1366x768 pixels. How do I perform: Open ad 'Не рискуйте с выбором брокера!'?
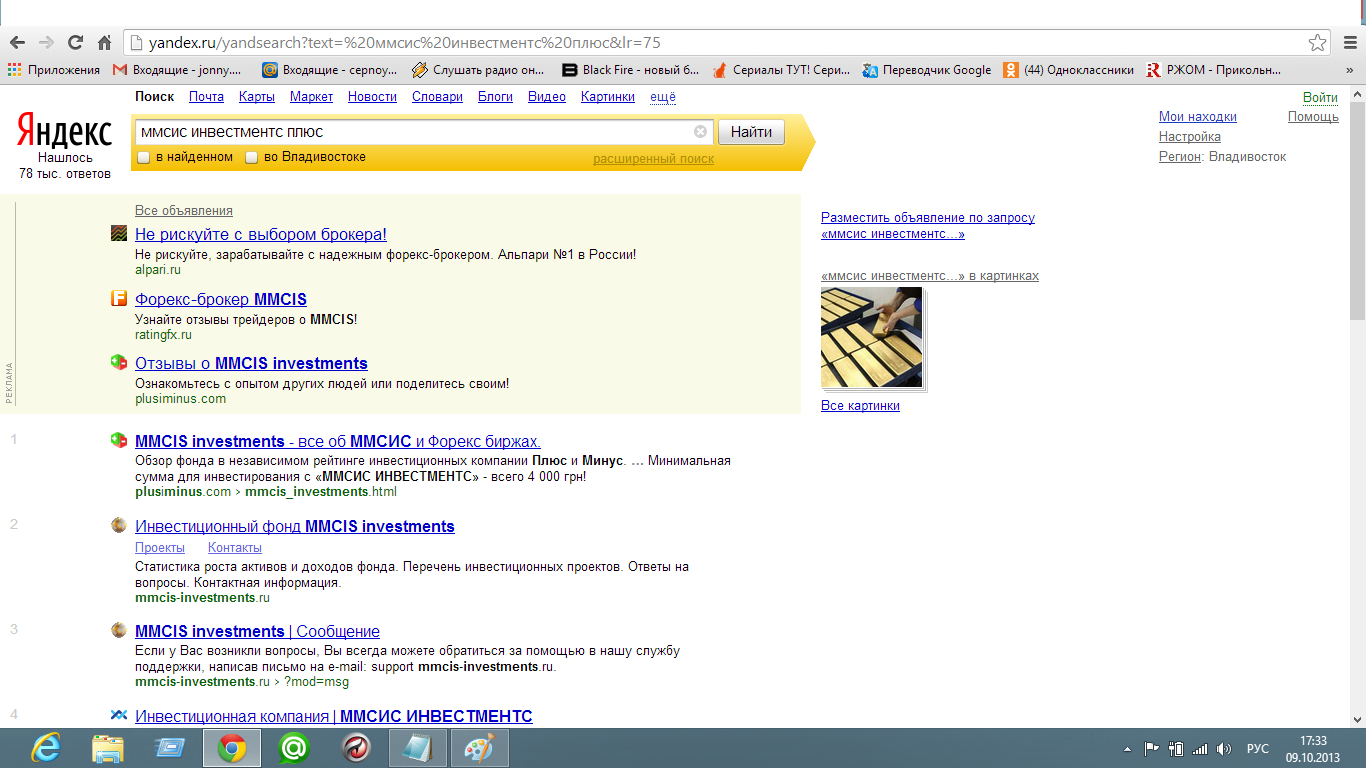pos(261,235)
